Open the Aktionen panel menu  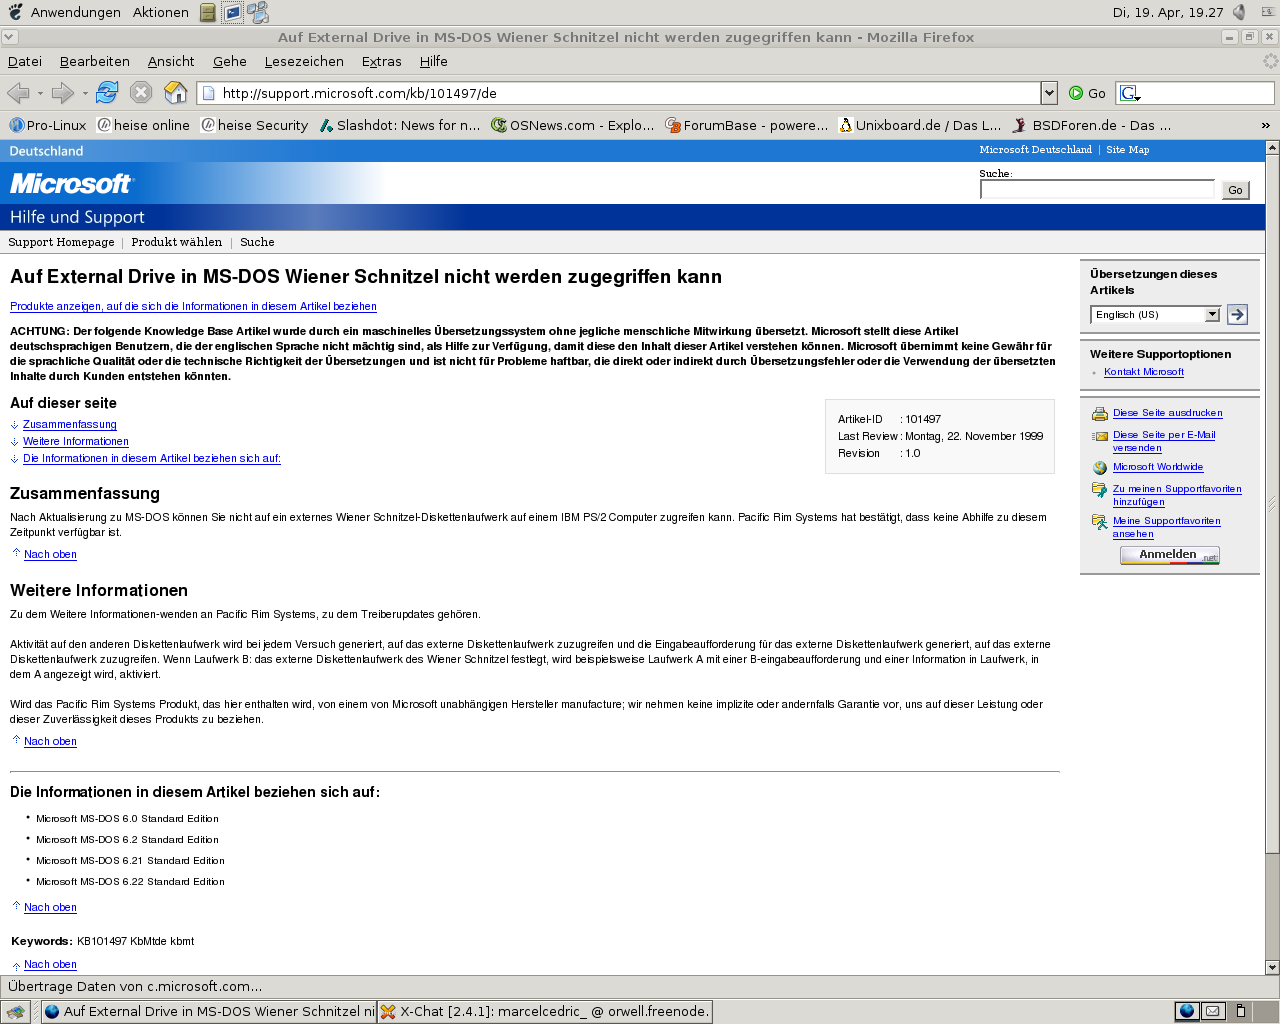tap(160, 12)
